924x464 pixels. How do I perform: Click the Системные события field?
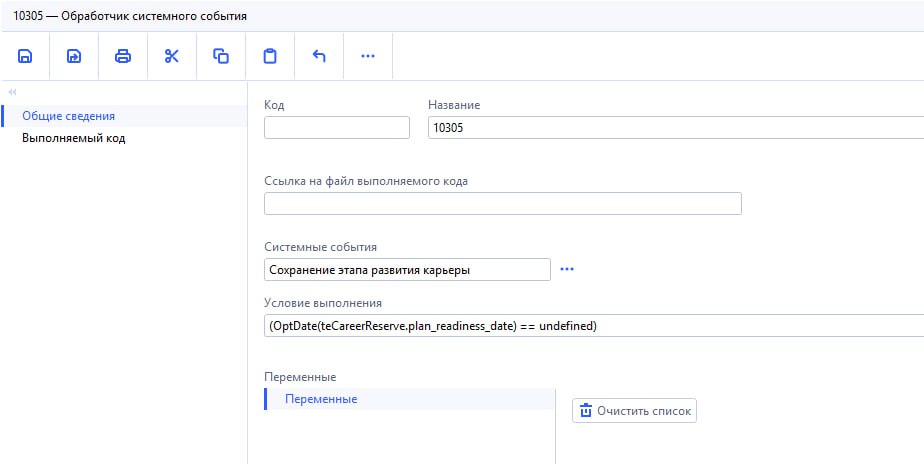click(x=407, y=270)
